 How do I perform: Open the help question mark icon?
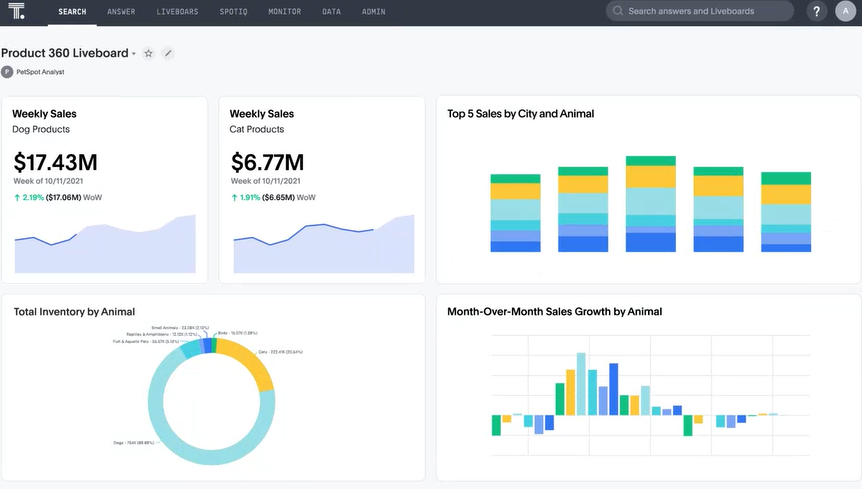tap(817, 12)
